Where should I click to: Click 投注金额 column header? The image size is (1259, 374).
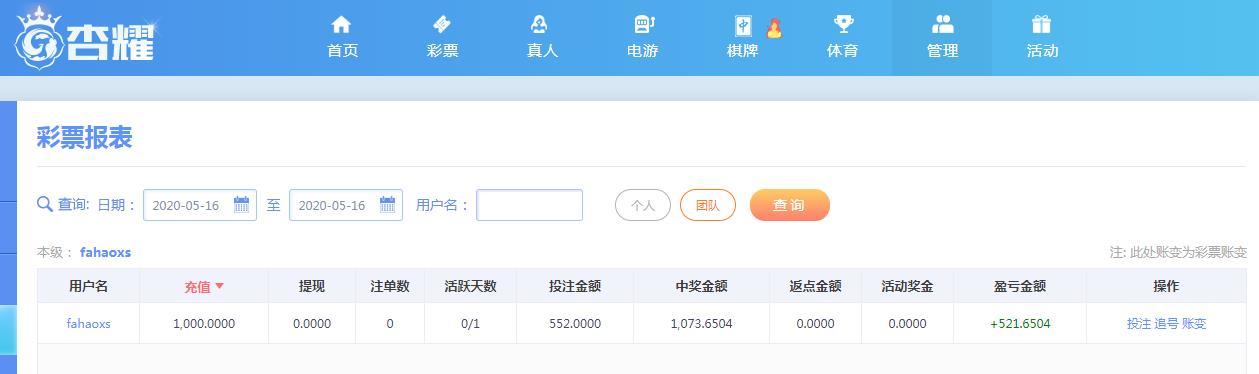pos(575,286)
